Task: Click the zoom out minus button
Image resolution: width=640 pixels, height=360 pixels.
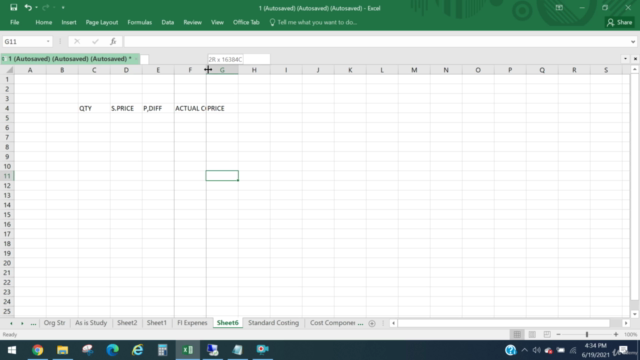Action: coord(558,335)
